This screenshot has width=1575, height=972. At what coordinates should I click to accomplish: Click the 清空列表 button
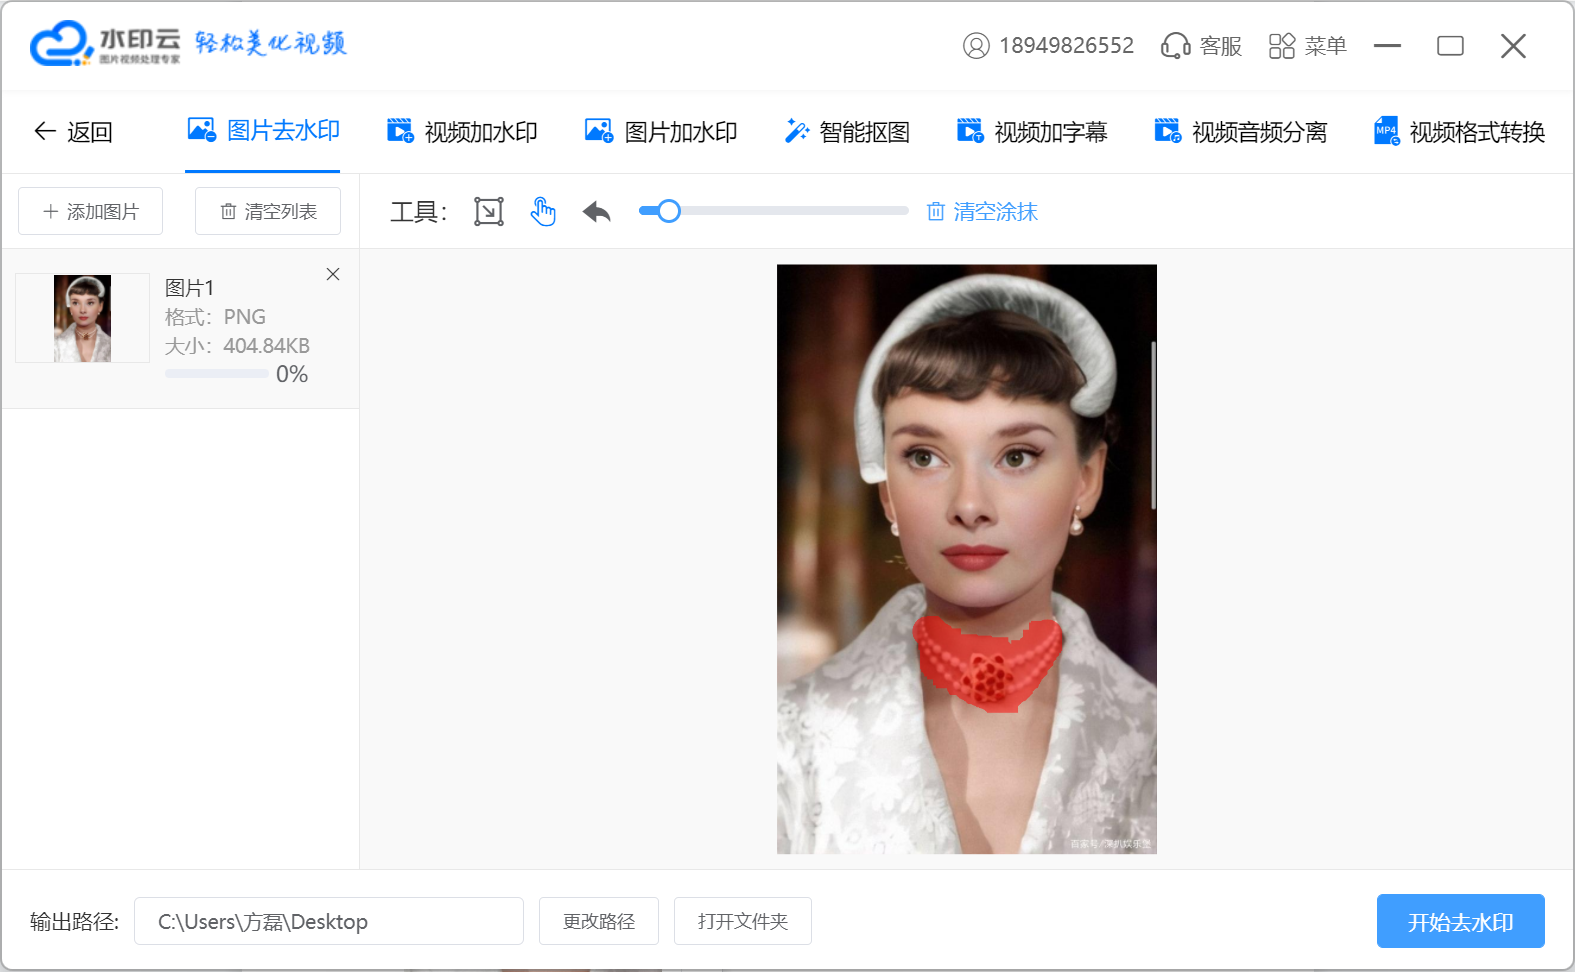268,212
